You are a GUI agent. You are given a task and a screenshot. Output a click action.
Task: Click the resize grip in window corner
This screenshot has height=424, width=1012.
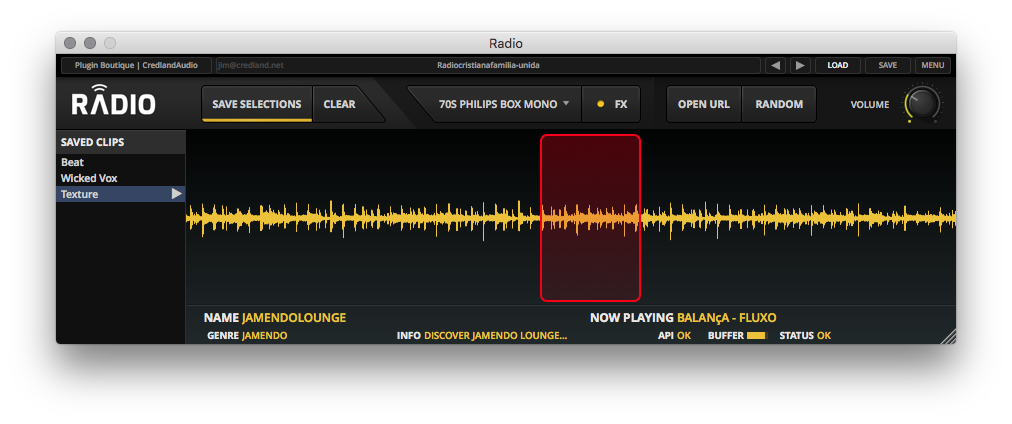[948, 336]
